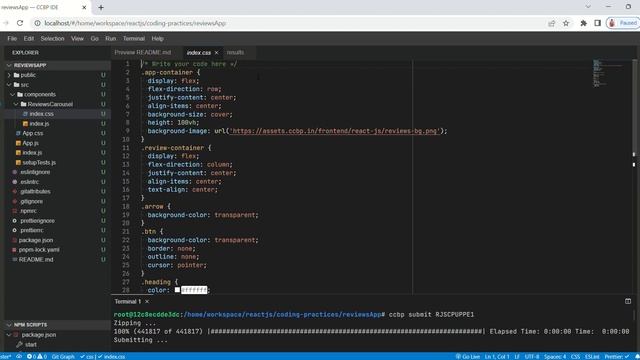Change the CSS language mode
640x360 pixels.
[x=575, y=356]
